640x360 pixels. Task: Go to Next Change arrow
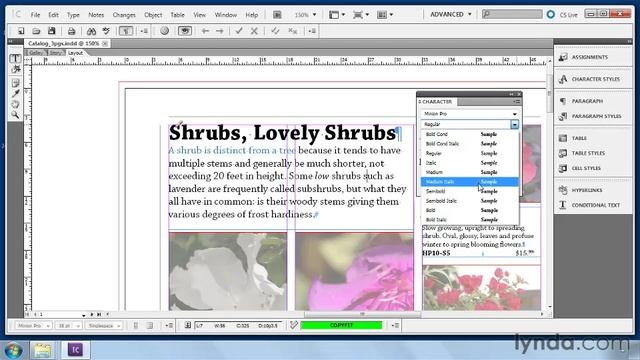[x=220, y=31]
